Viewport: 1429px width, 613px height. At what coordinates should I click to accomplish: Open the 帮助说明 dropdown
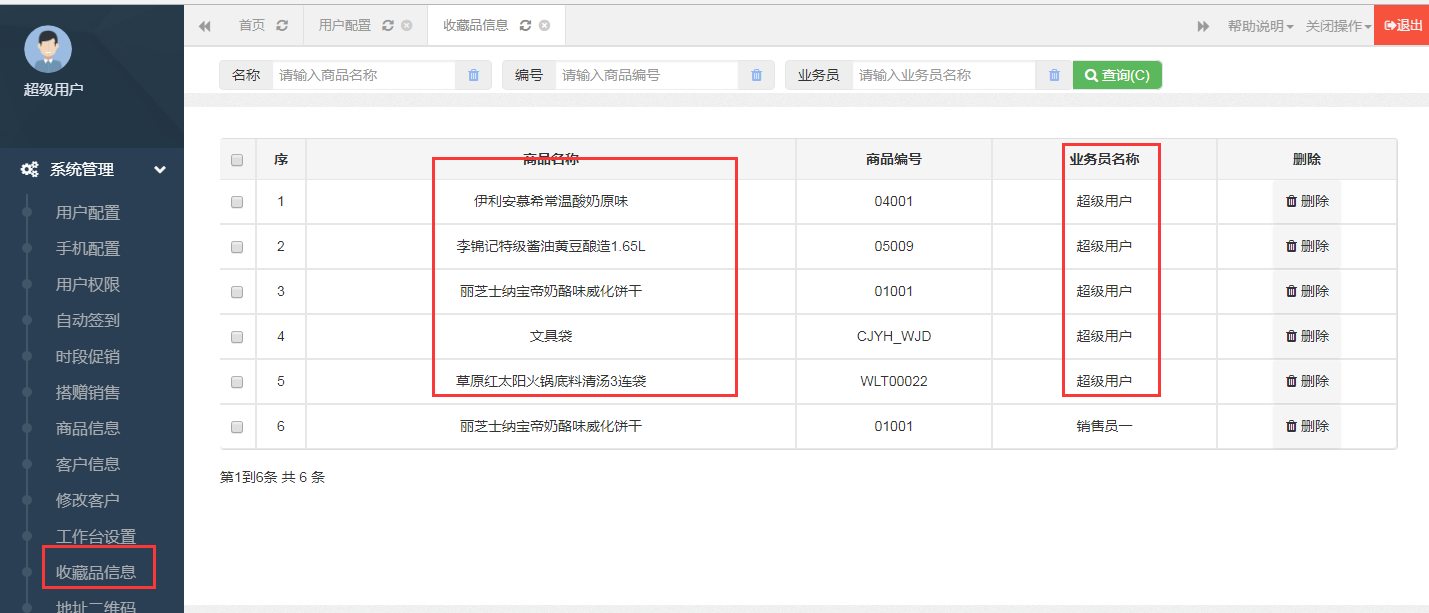point(1260,26)
